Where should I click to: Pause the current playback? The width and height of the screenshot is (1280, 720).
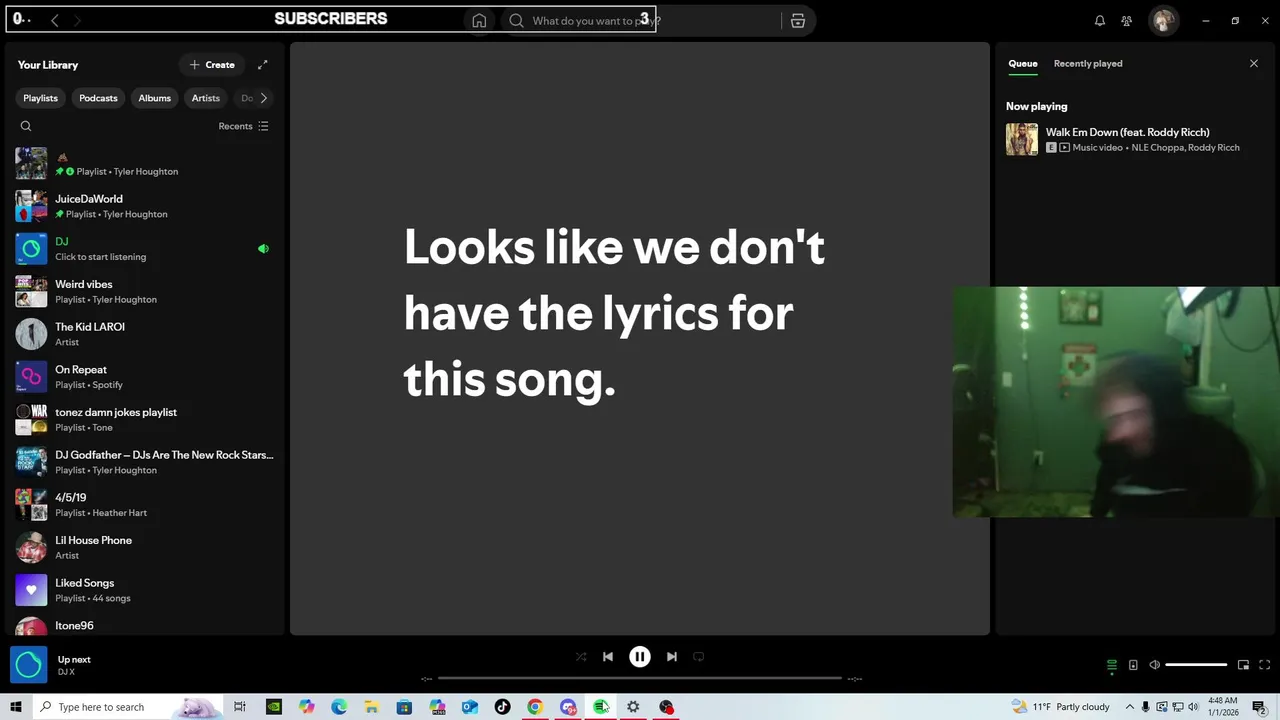pyautogui.click(x=640, y=657)
